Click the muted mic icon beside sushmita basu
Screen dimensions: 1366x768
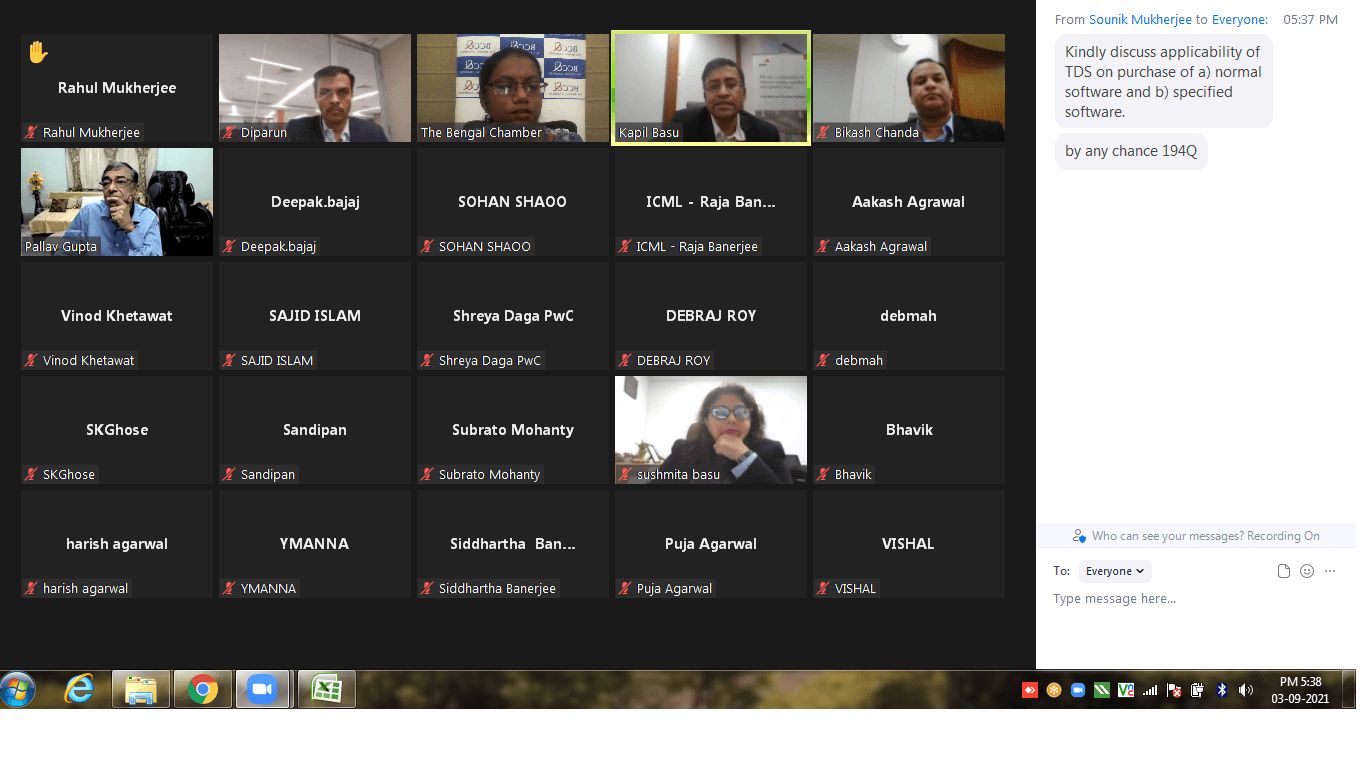click(x=626, y=474)
